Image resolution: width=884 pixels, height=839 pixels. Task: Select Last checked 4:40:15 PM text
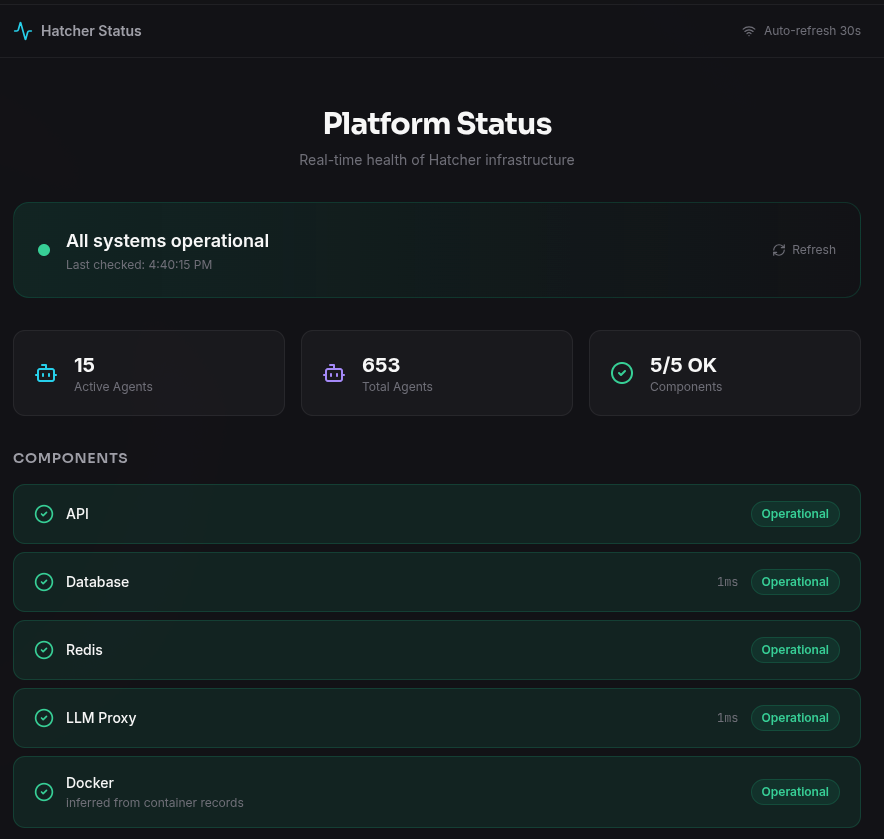[x=139, y=264]
